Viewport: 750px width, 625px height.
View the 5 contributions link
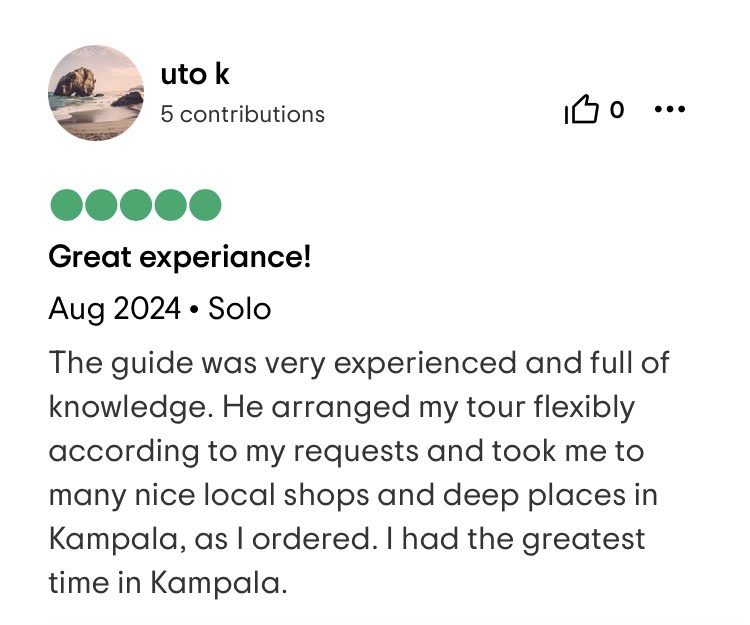pos(242,114)
